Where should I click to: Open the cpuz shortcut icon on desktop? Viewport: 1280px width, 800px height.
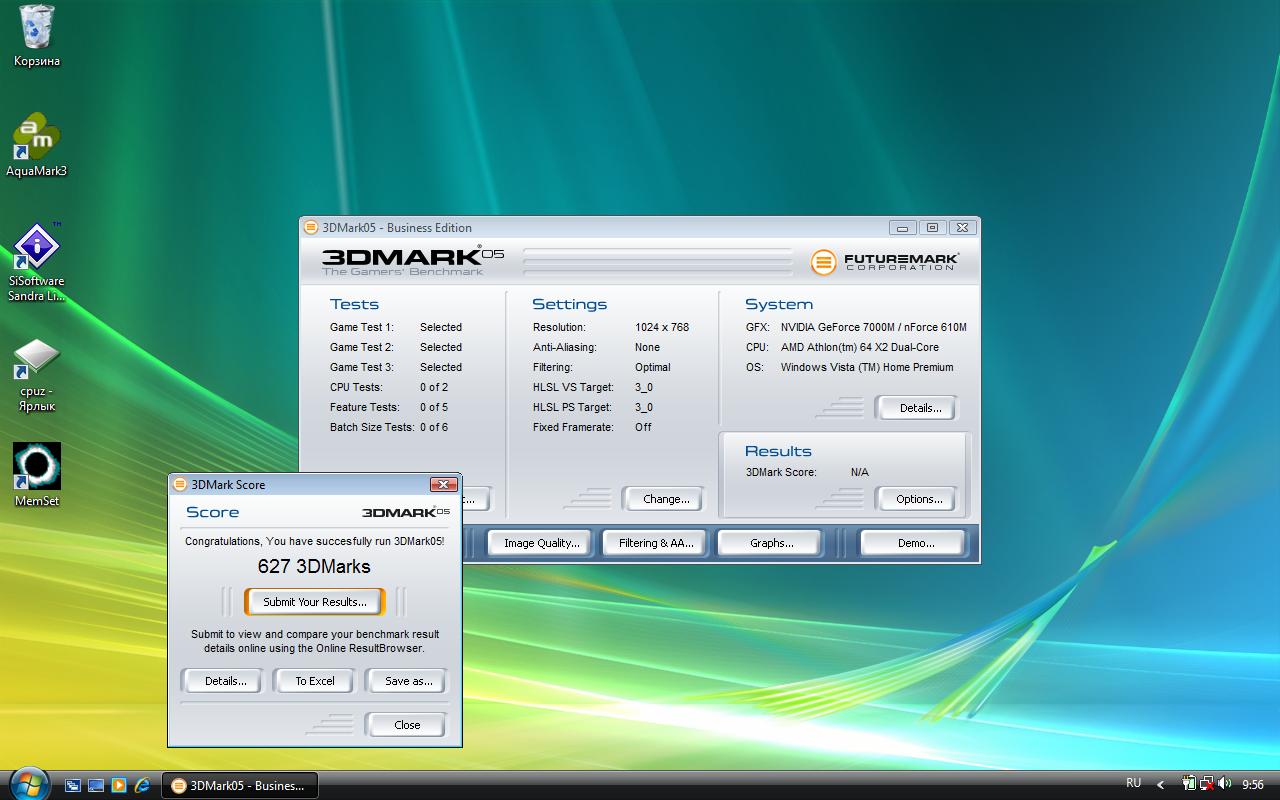click(x=37, y=375)
